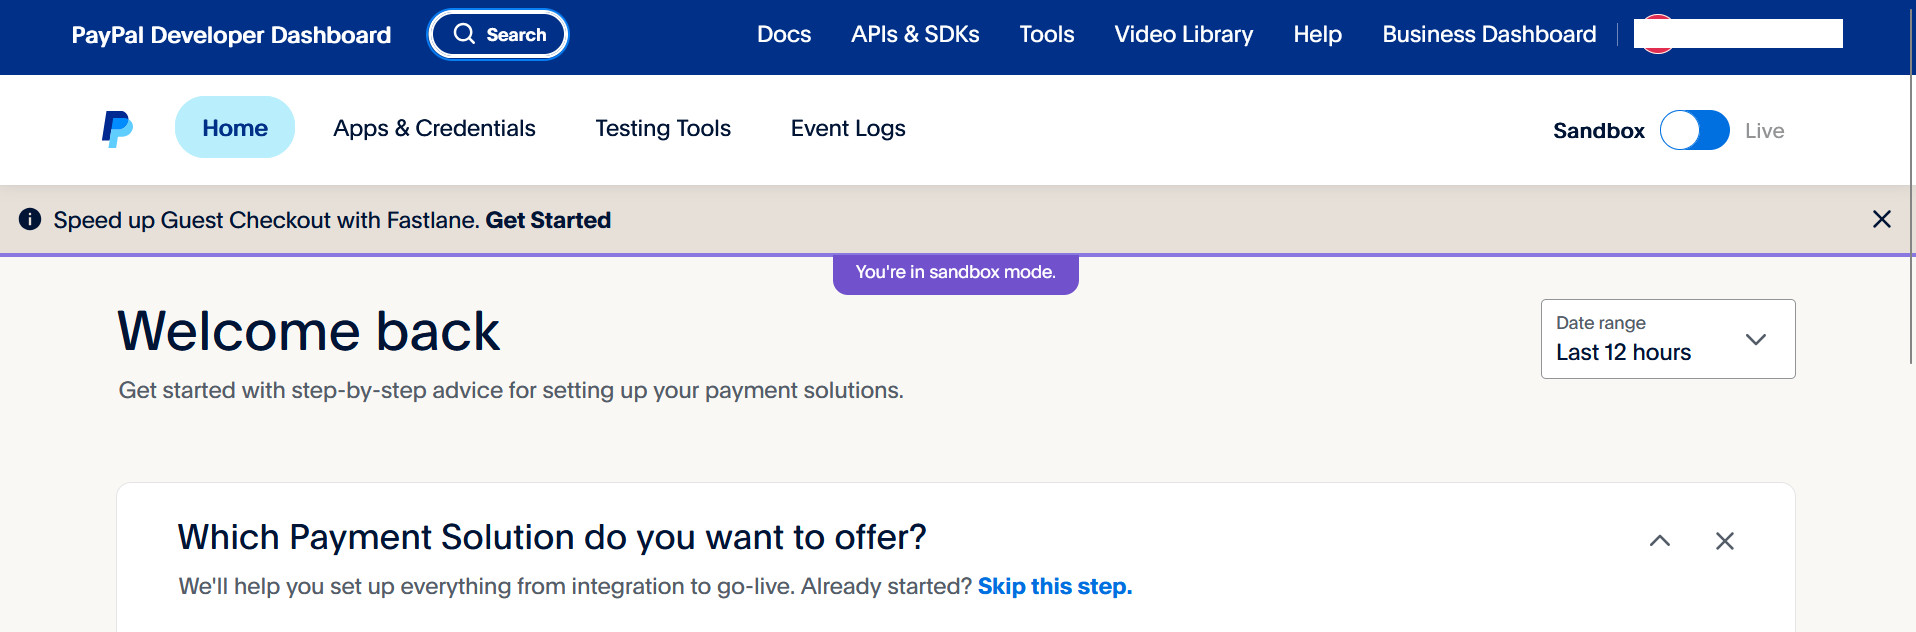Dismiss the Fastlane banner with X
This screenshot has width=1916, height=632.
coord(1881,219)
